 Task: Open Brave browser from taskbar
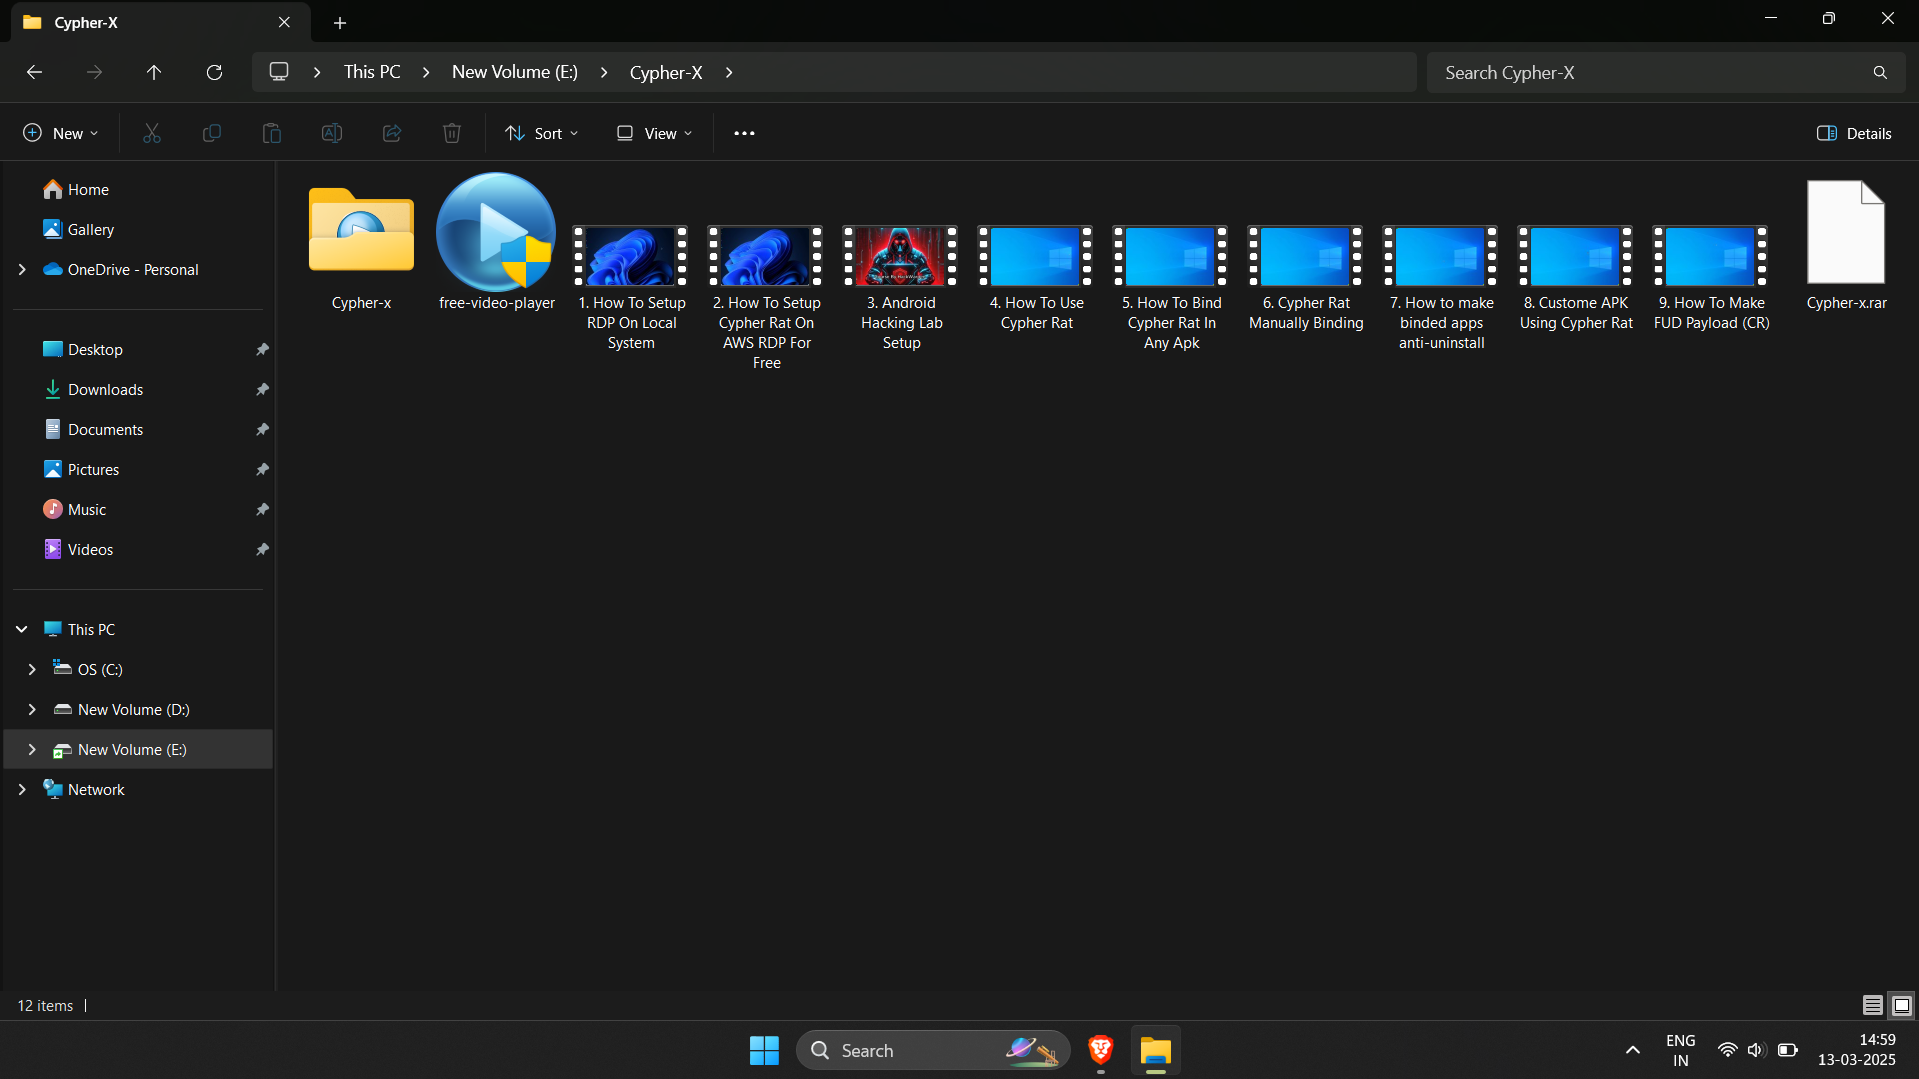click(1101, 1050)
